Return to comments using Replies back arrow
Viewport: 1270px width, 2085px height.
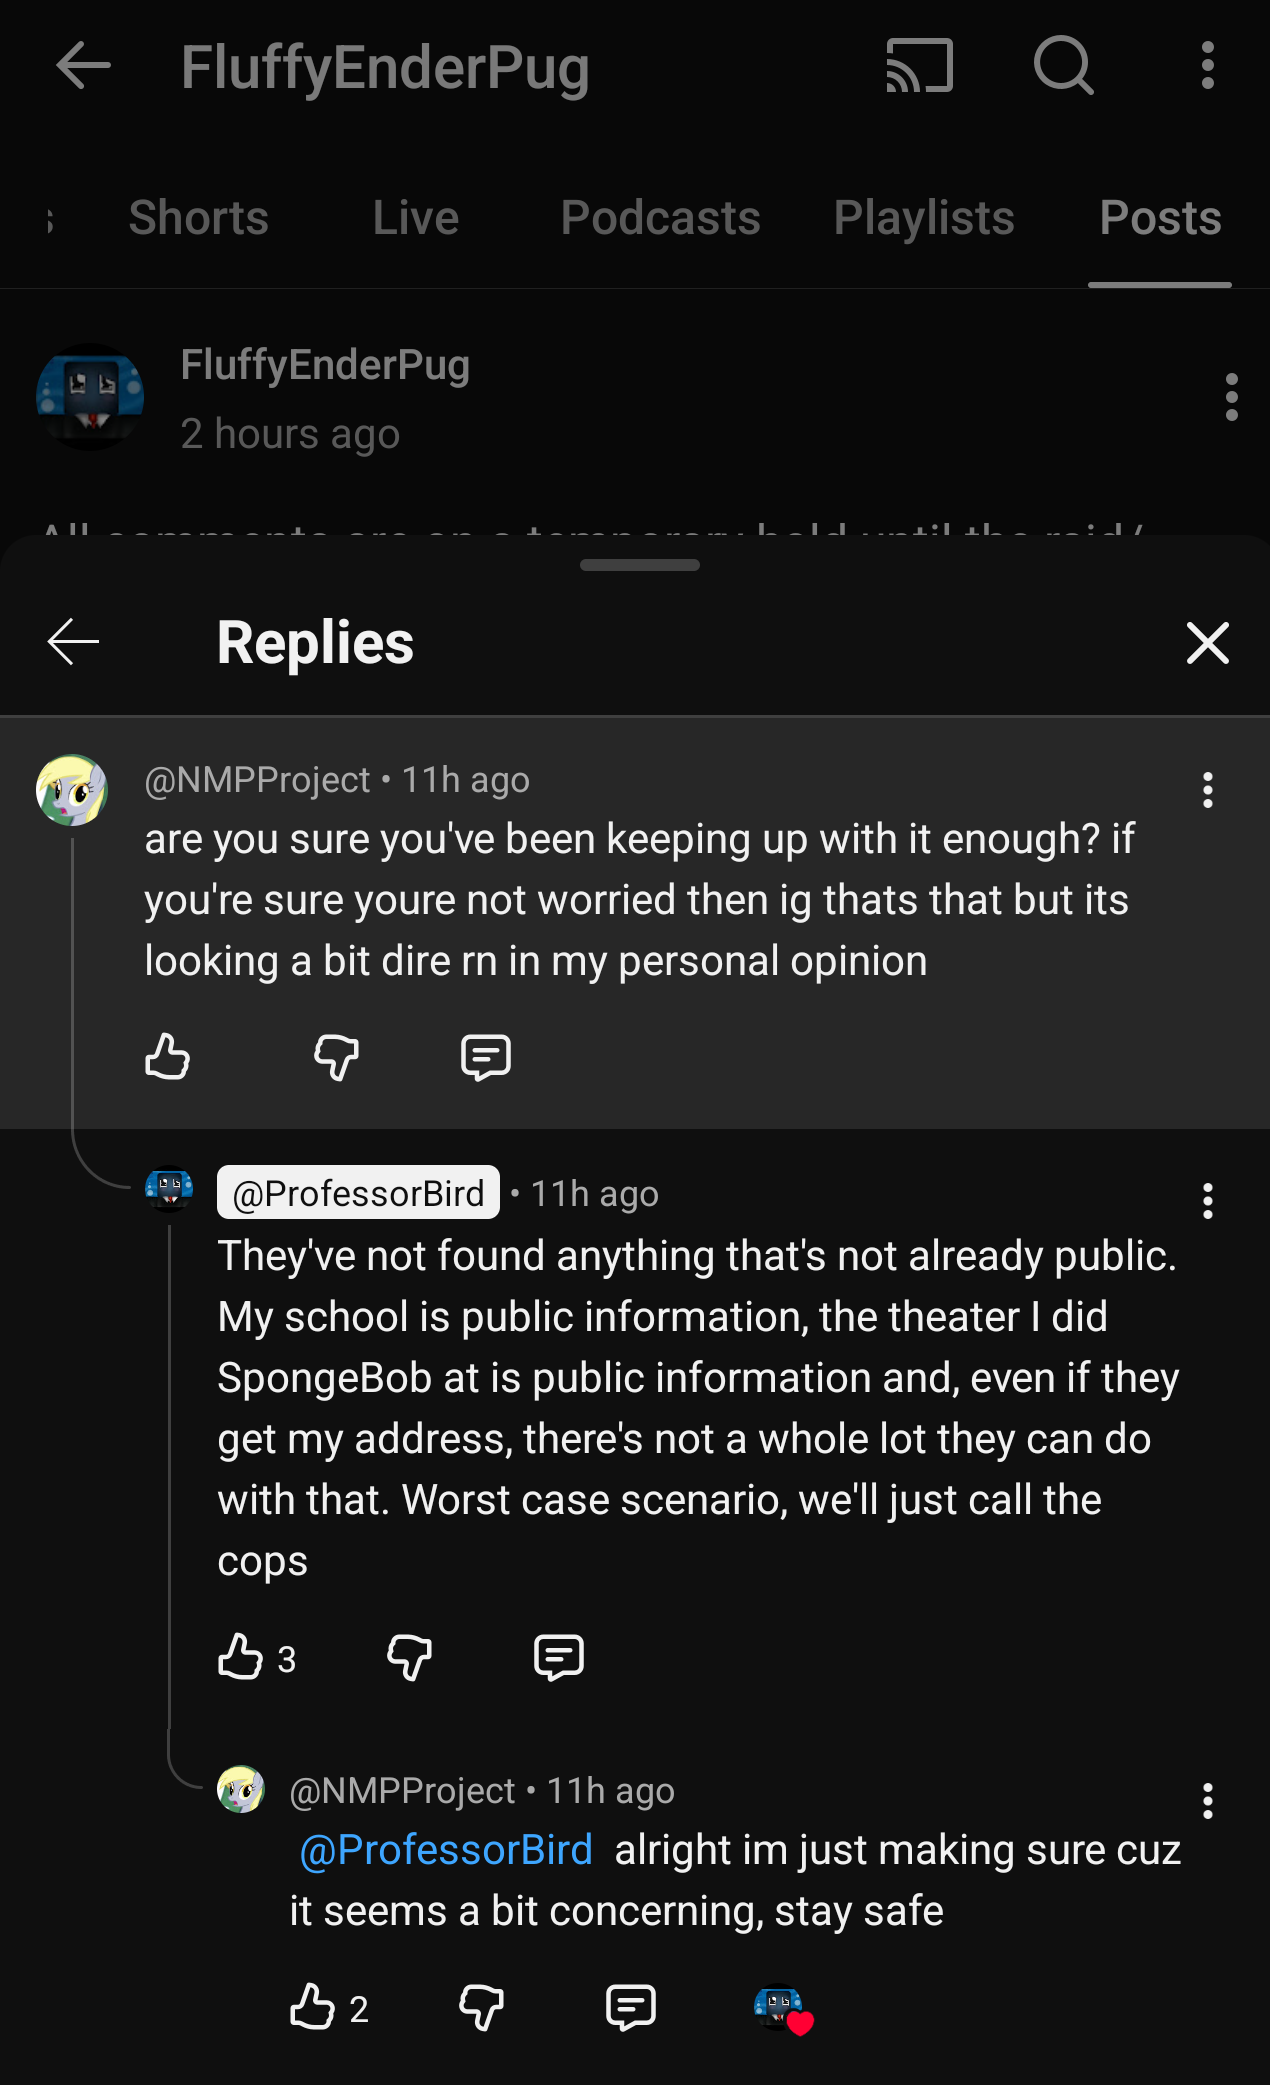pyautogui.click(x=74, y=642)
